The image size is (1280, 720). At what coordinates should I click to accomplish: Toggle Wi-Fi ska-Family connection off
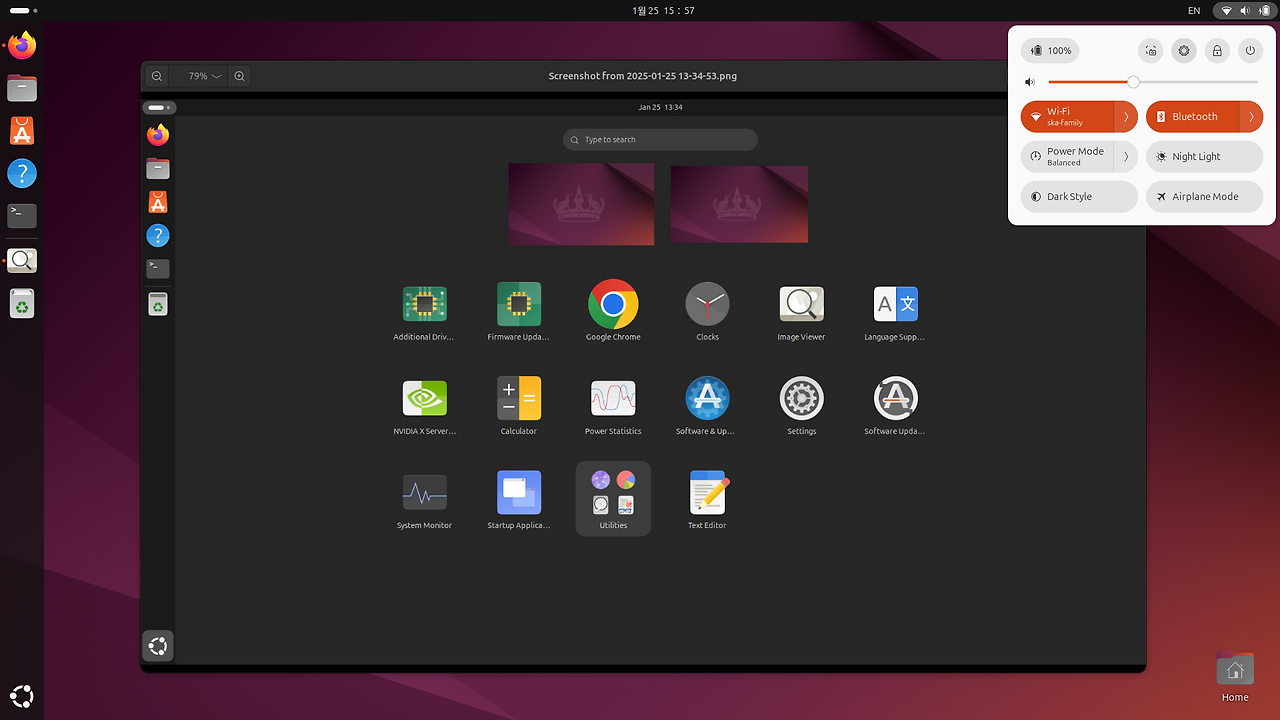coord(1066,116)
